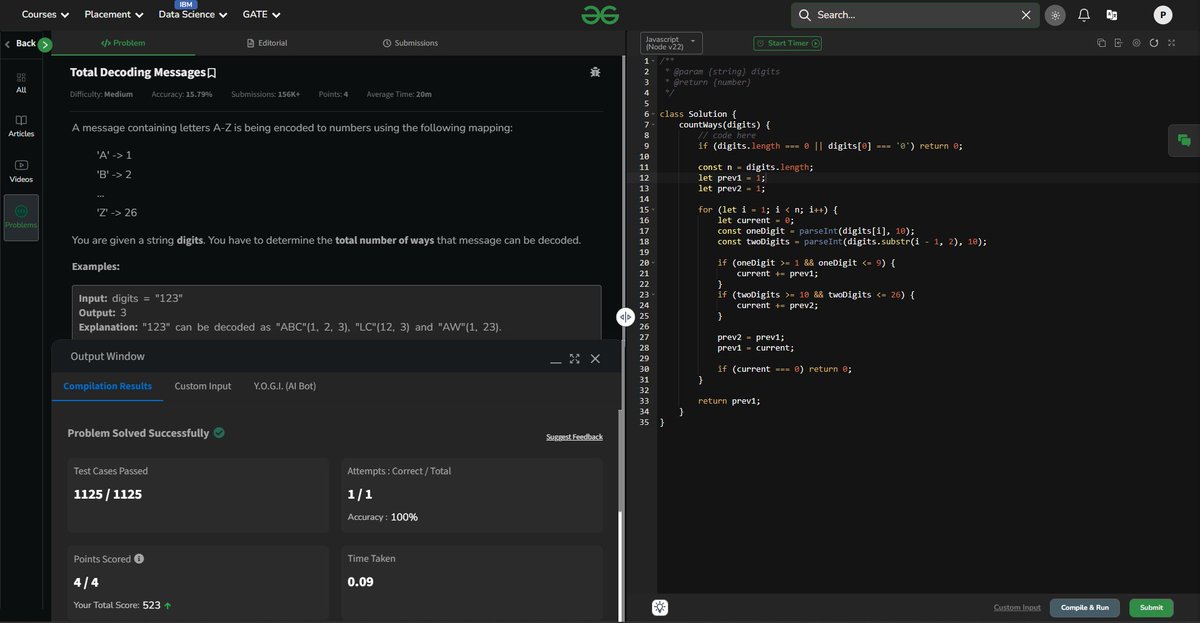The image size is (1200, 623).
Task: Reset the code with refresh icon
Action: coord(1154,43)
